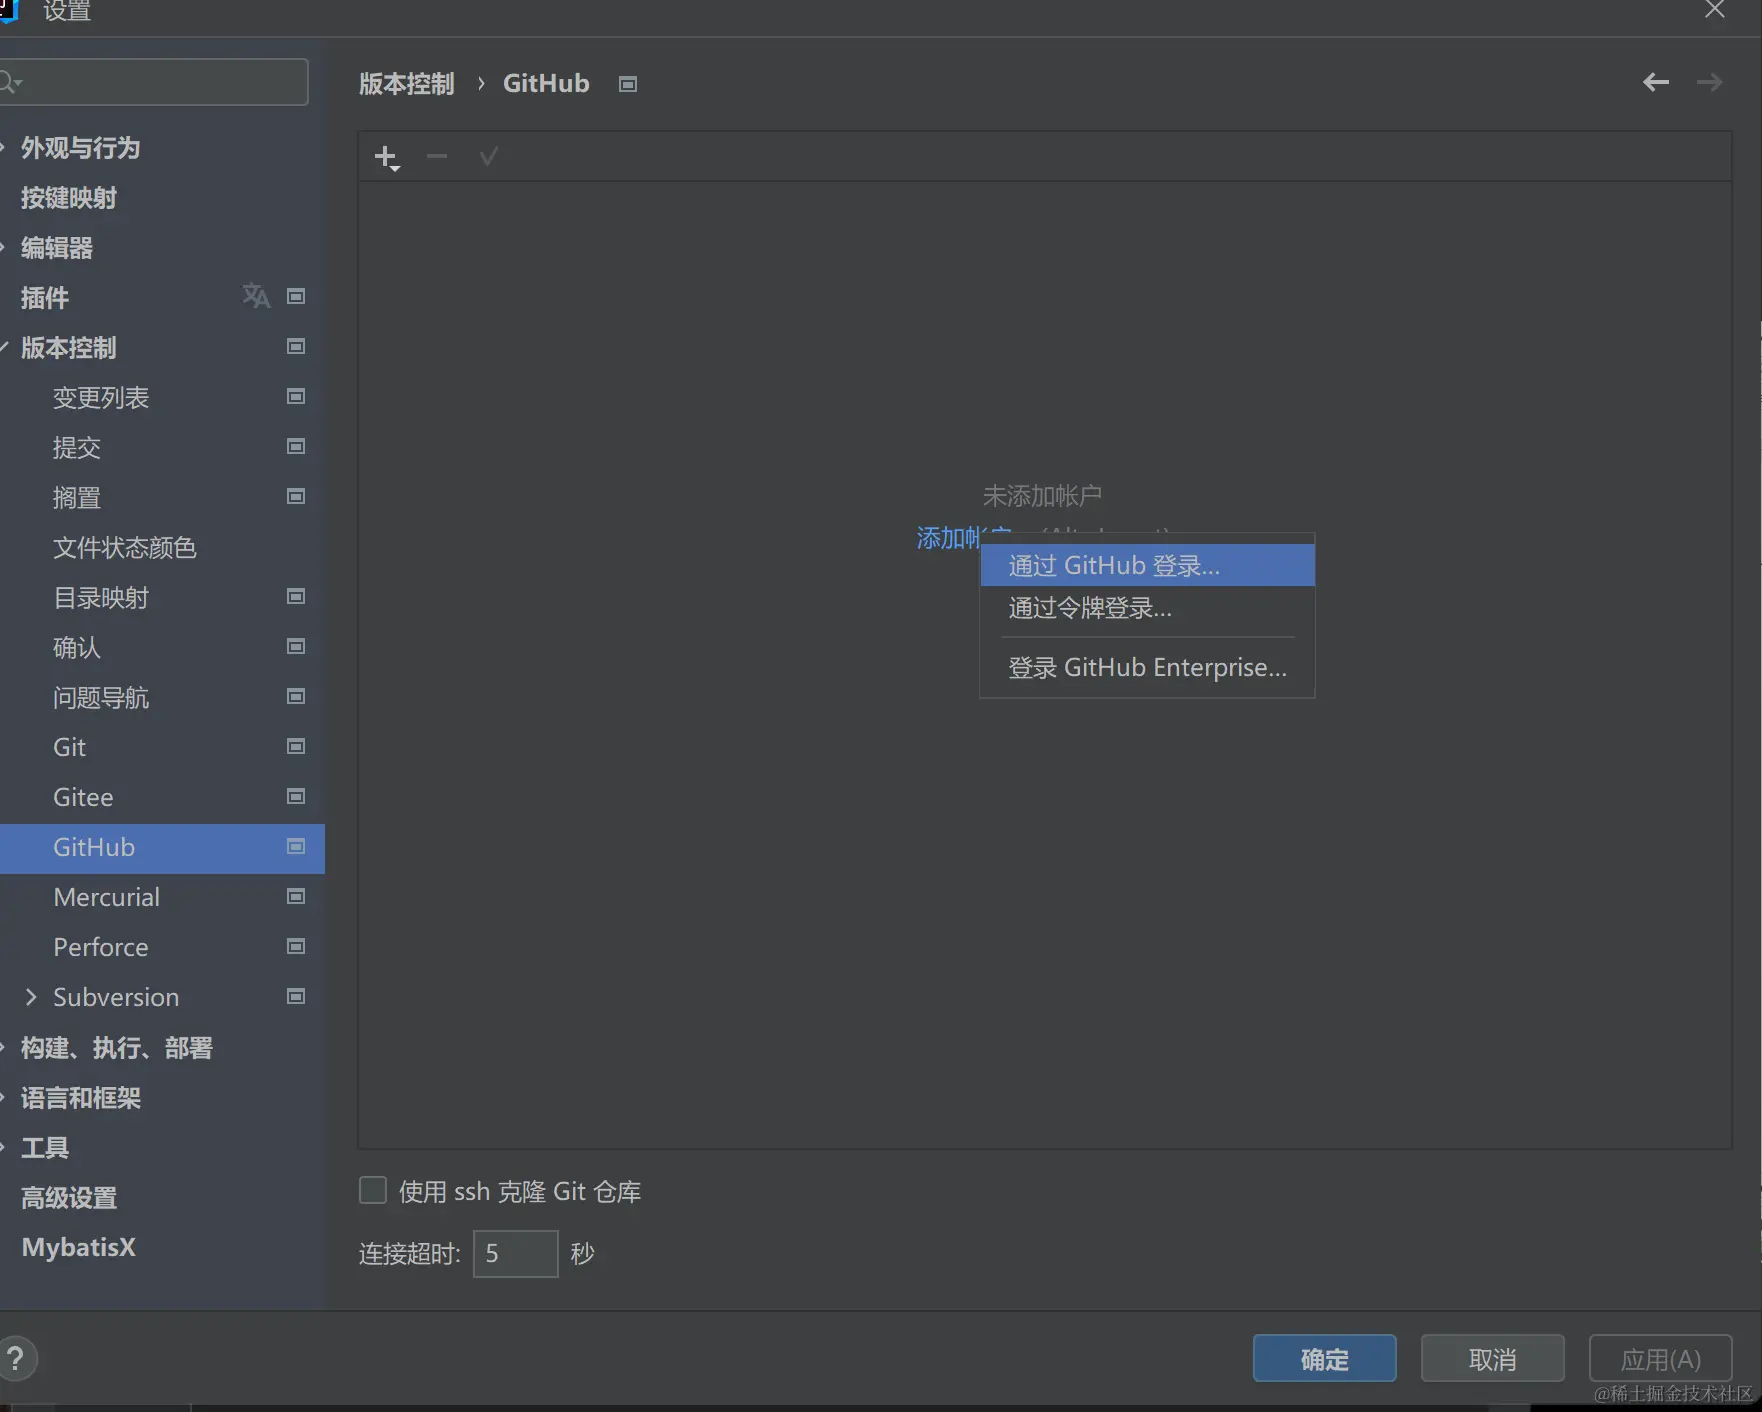
Task: Click the back arrow navigation icon
Action: tap(1656, 82)
